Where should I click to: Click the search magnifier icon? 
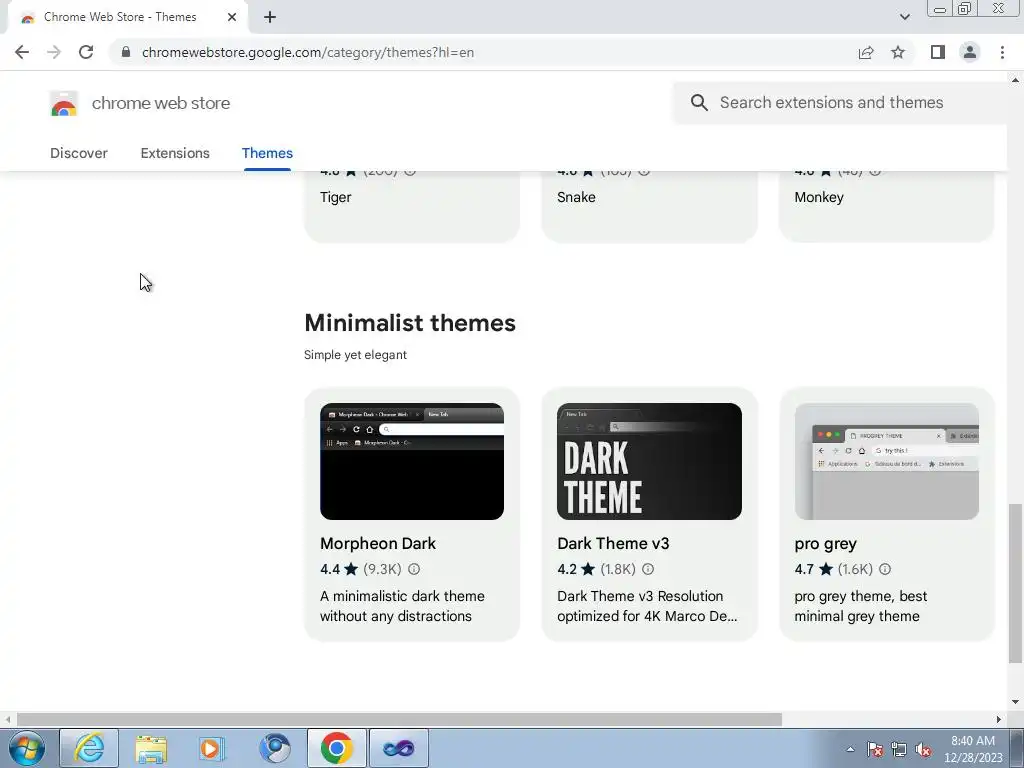(x=699, y=103)
